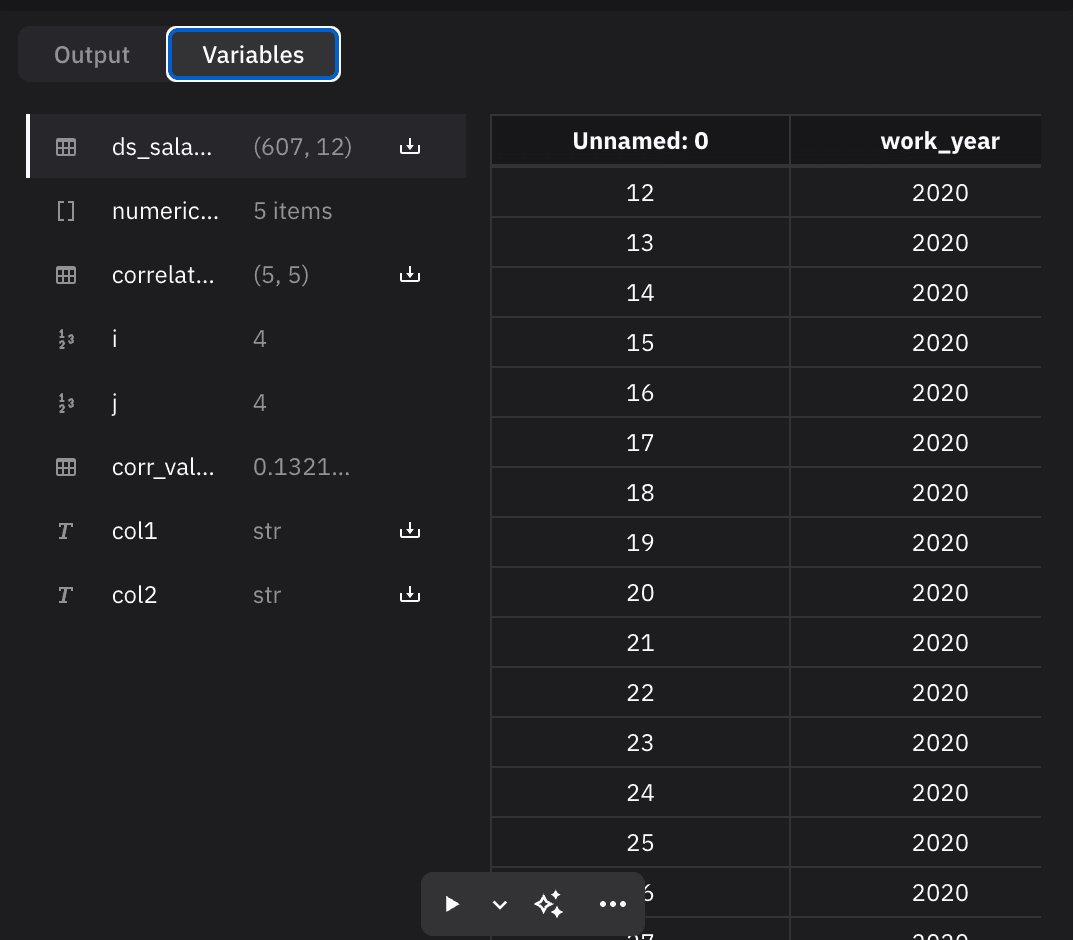Screen dimensions: 1074x940
Task: Click table cell with value 18
Action: click(x=640, y=493)
